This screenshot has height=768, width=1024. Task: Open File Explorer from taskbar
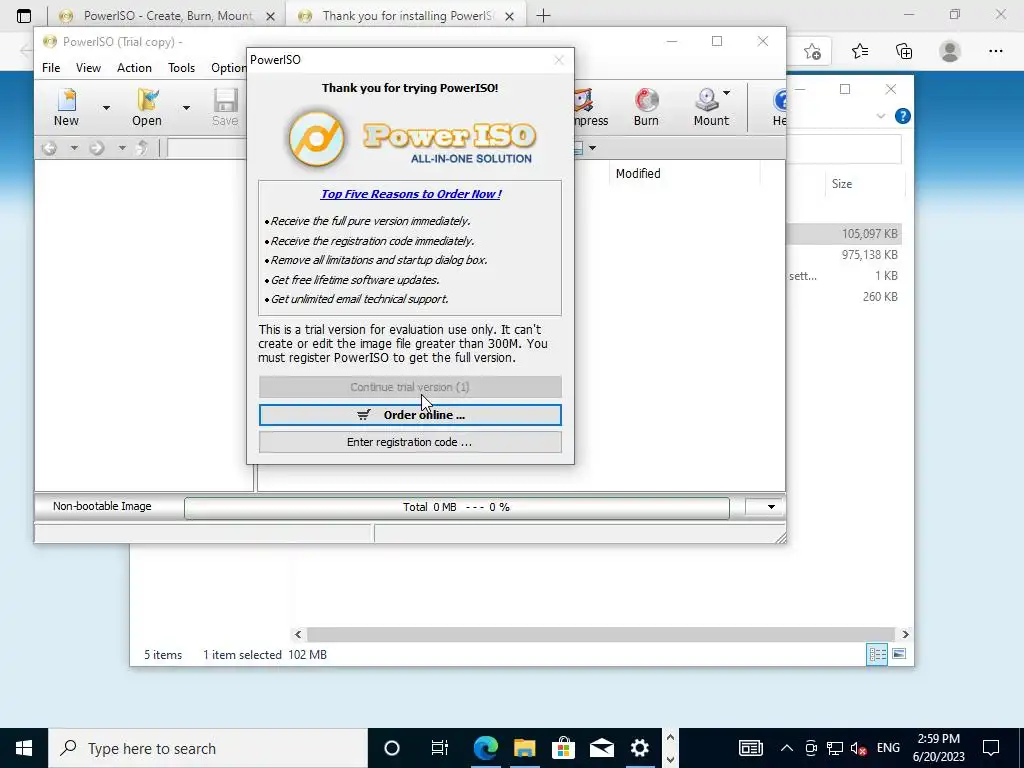524,748
